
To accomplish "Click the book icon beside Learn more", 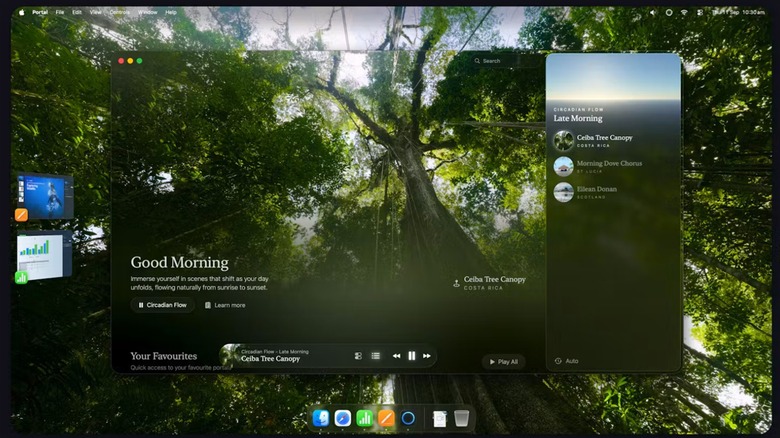I will (208, 305).
